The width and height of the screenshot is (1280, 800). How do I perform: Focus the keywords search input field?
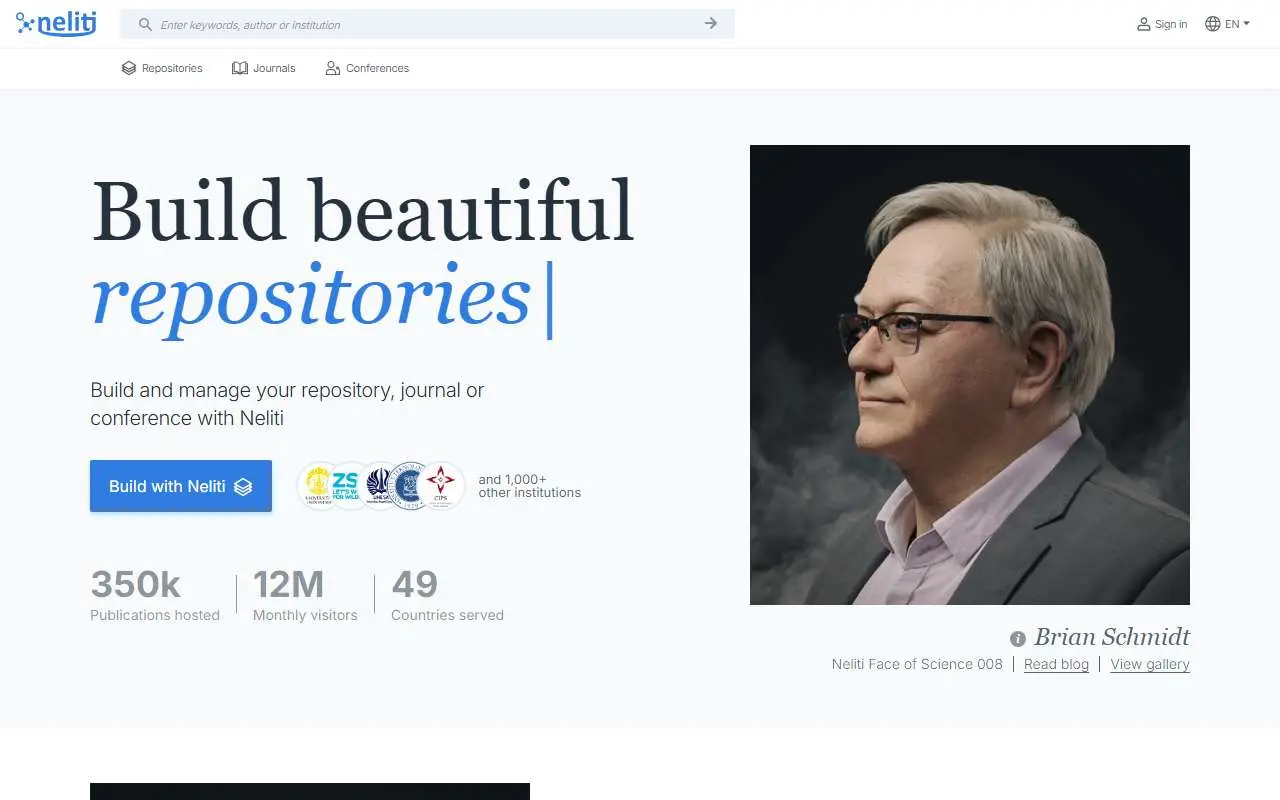(427, 24)
